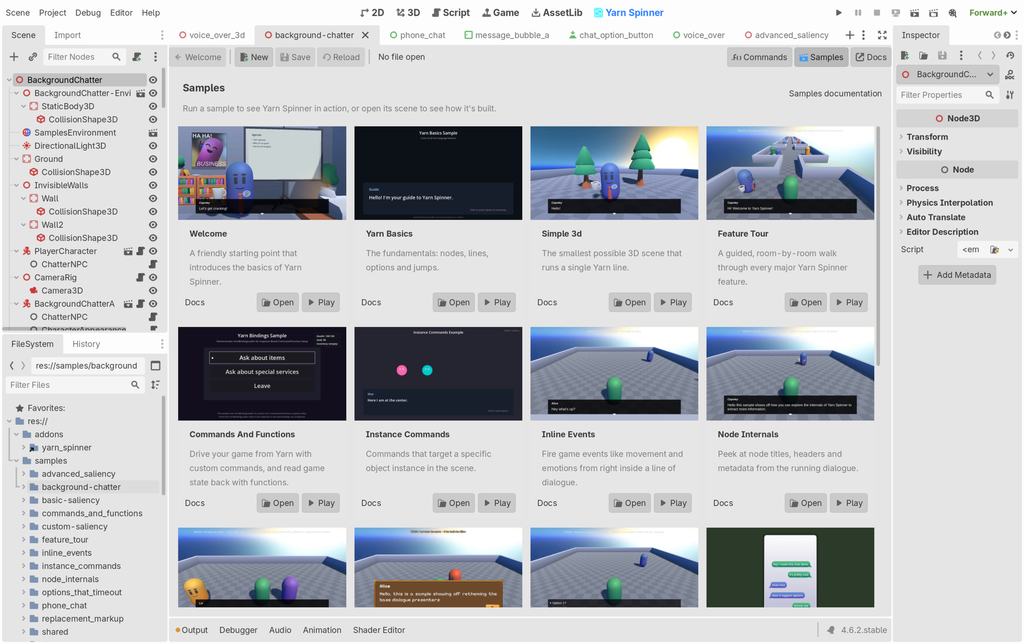Viewport: 1024px width, 644px height.
Task: Click the samples list vertical scrollbar
Action: tap(878, 246)
